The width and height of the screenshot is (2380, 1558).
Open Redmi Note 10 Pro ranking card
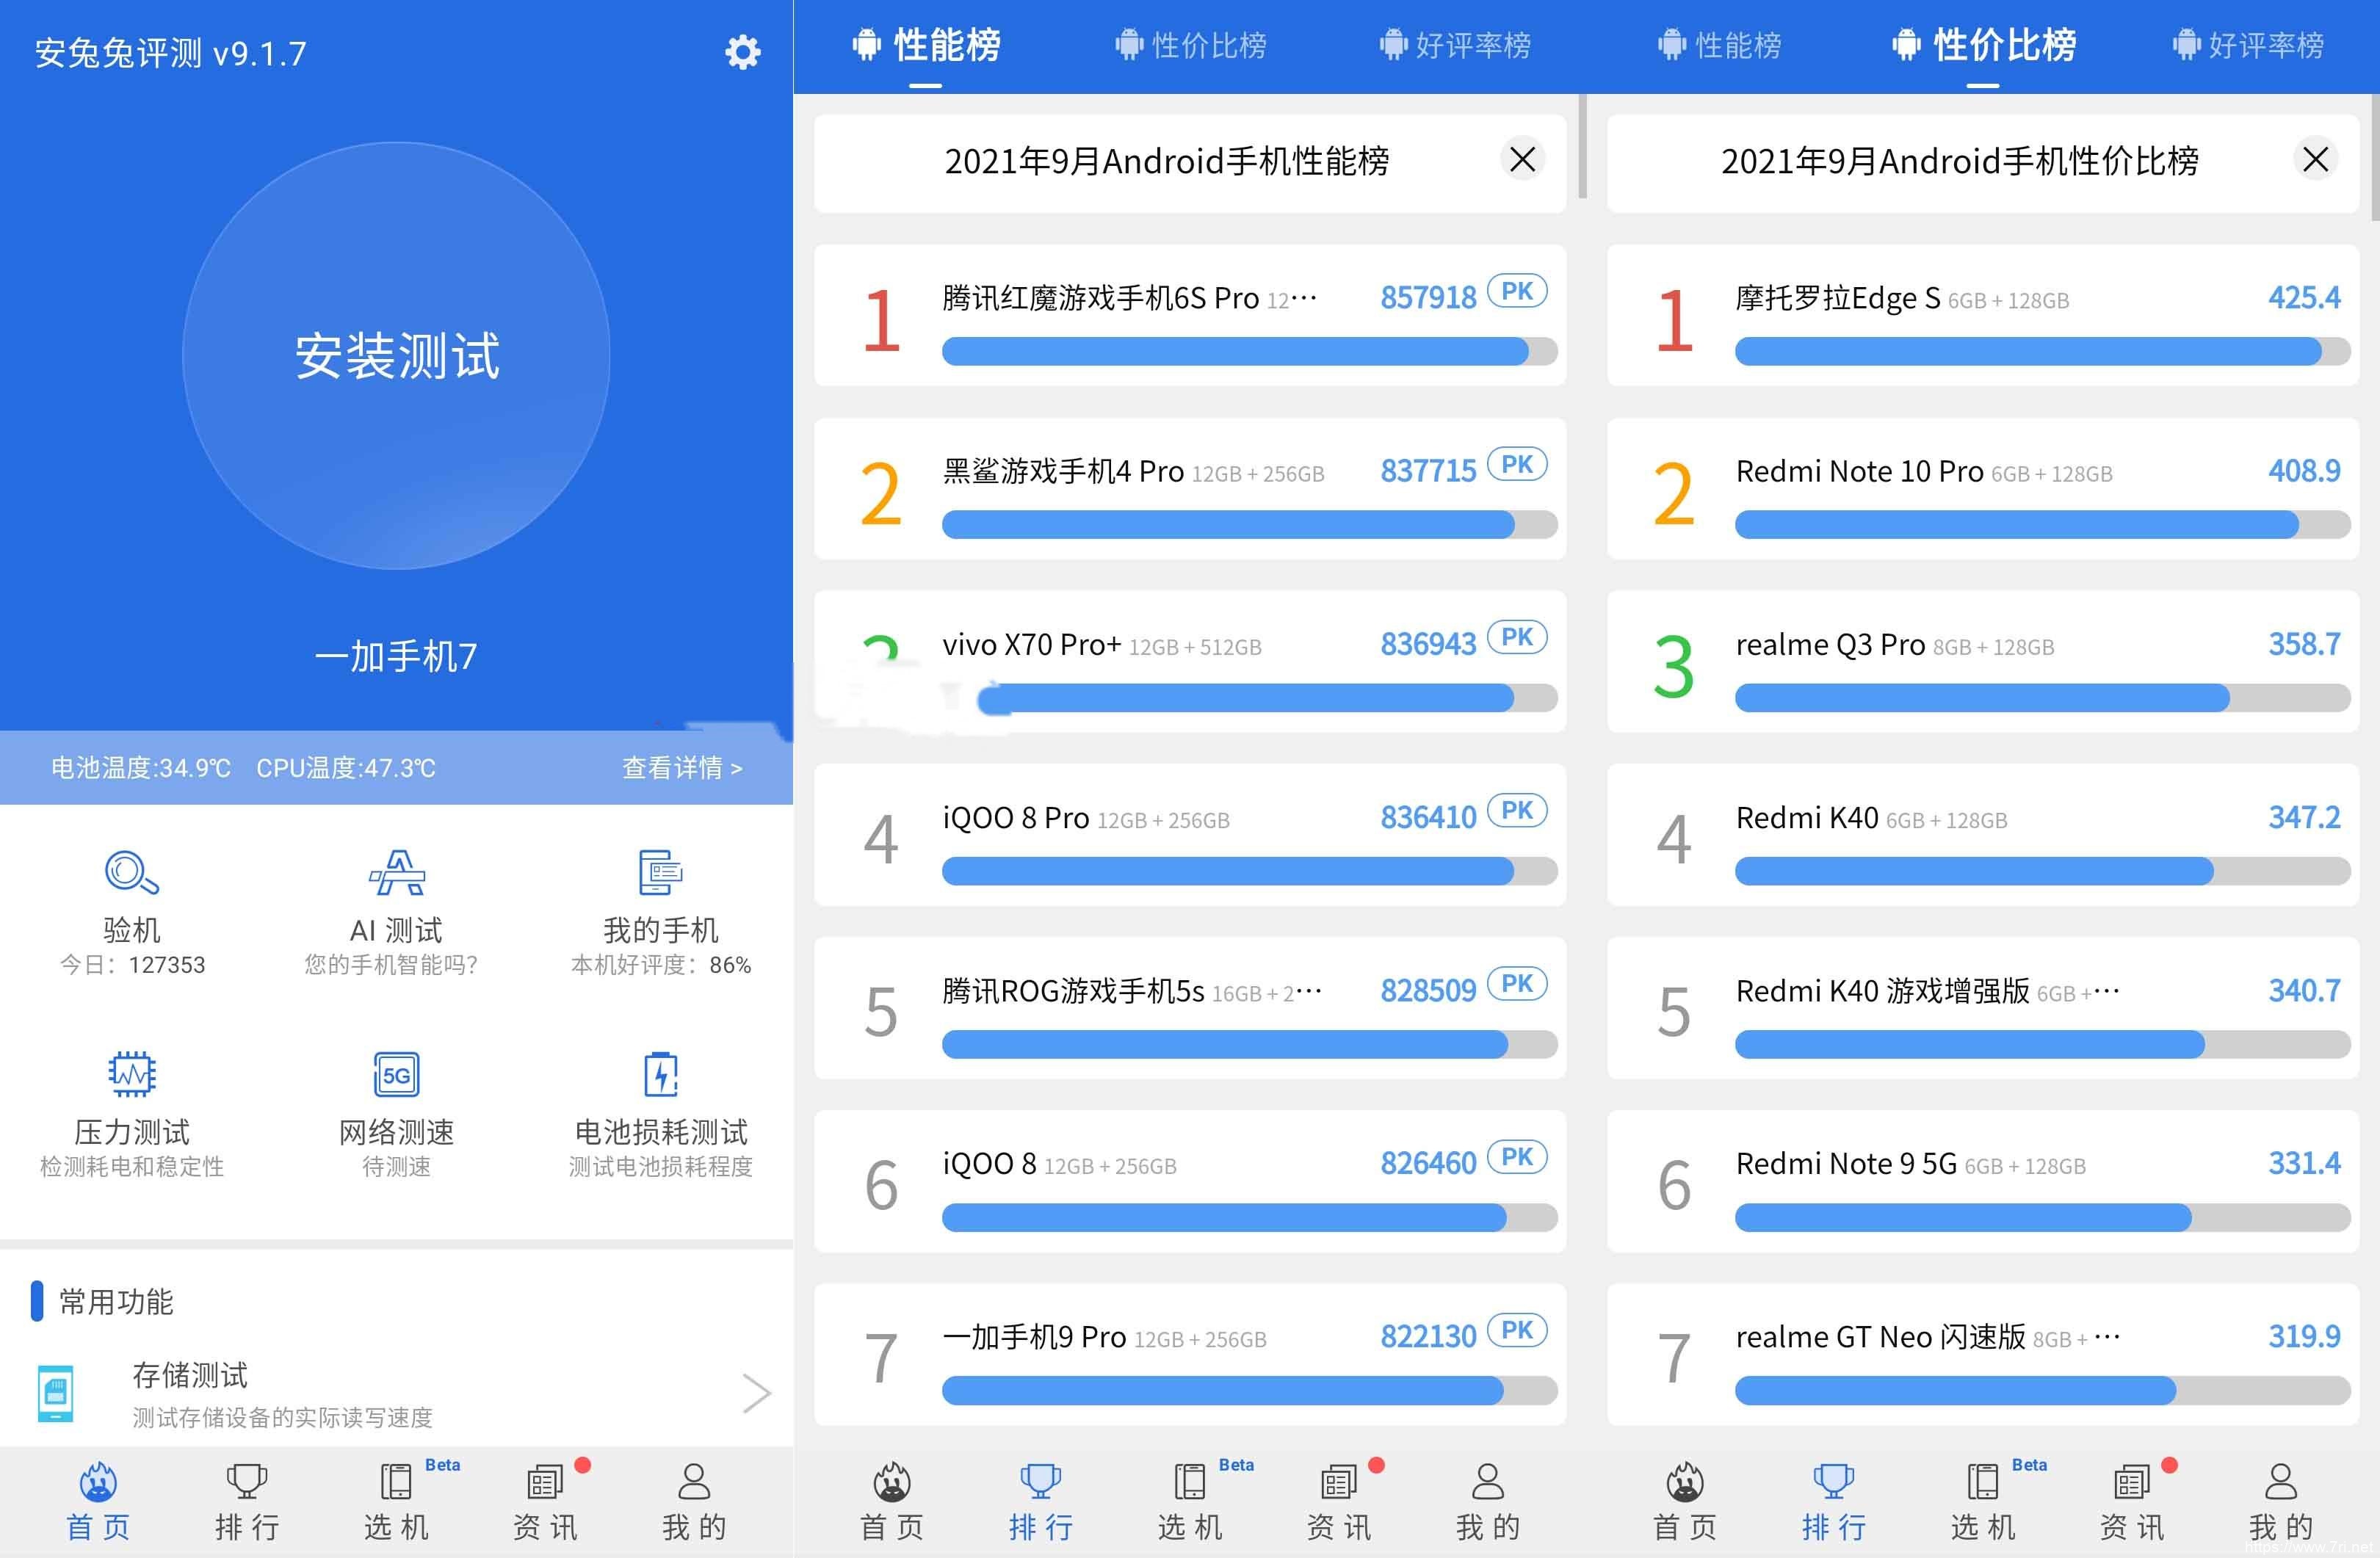pos(1983,489)
